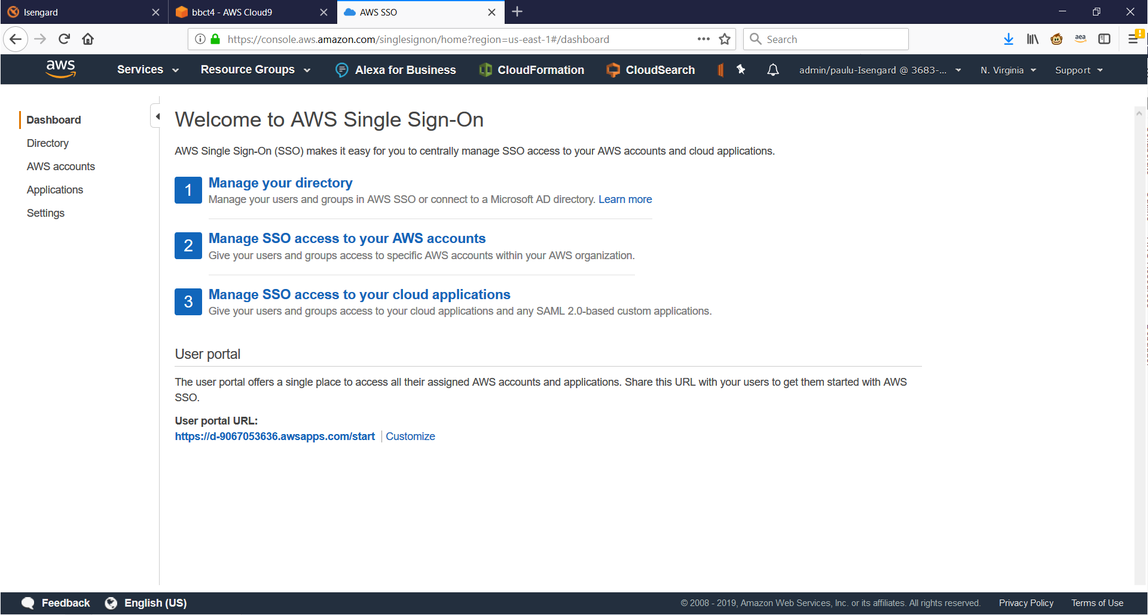Click the AWS logo
The width and height of the screenshot is (1148, 615).
pos(60,70)
